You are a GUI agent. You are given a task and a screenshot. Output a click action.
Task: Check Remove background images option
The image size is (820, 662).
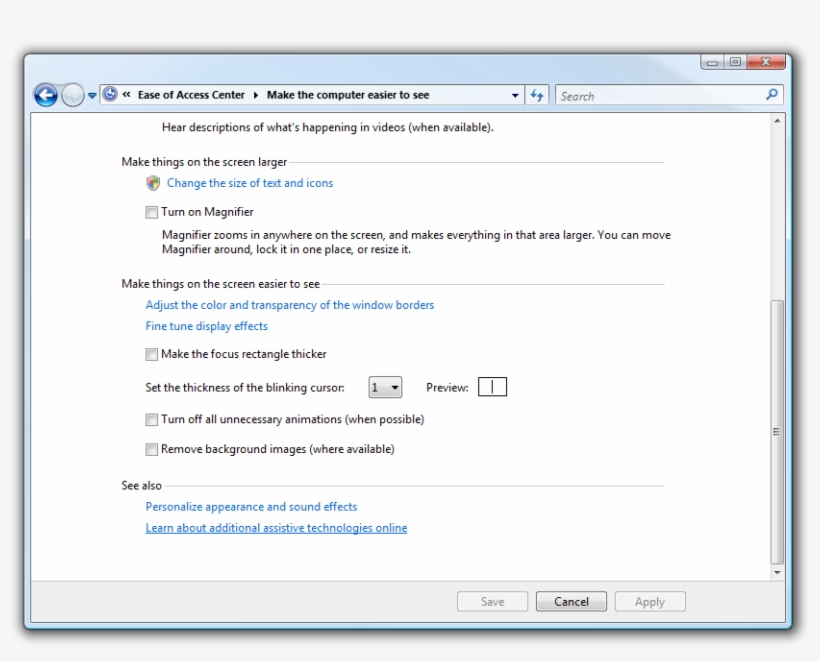point(151,447)
